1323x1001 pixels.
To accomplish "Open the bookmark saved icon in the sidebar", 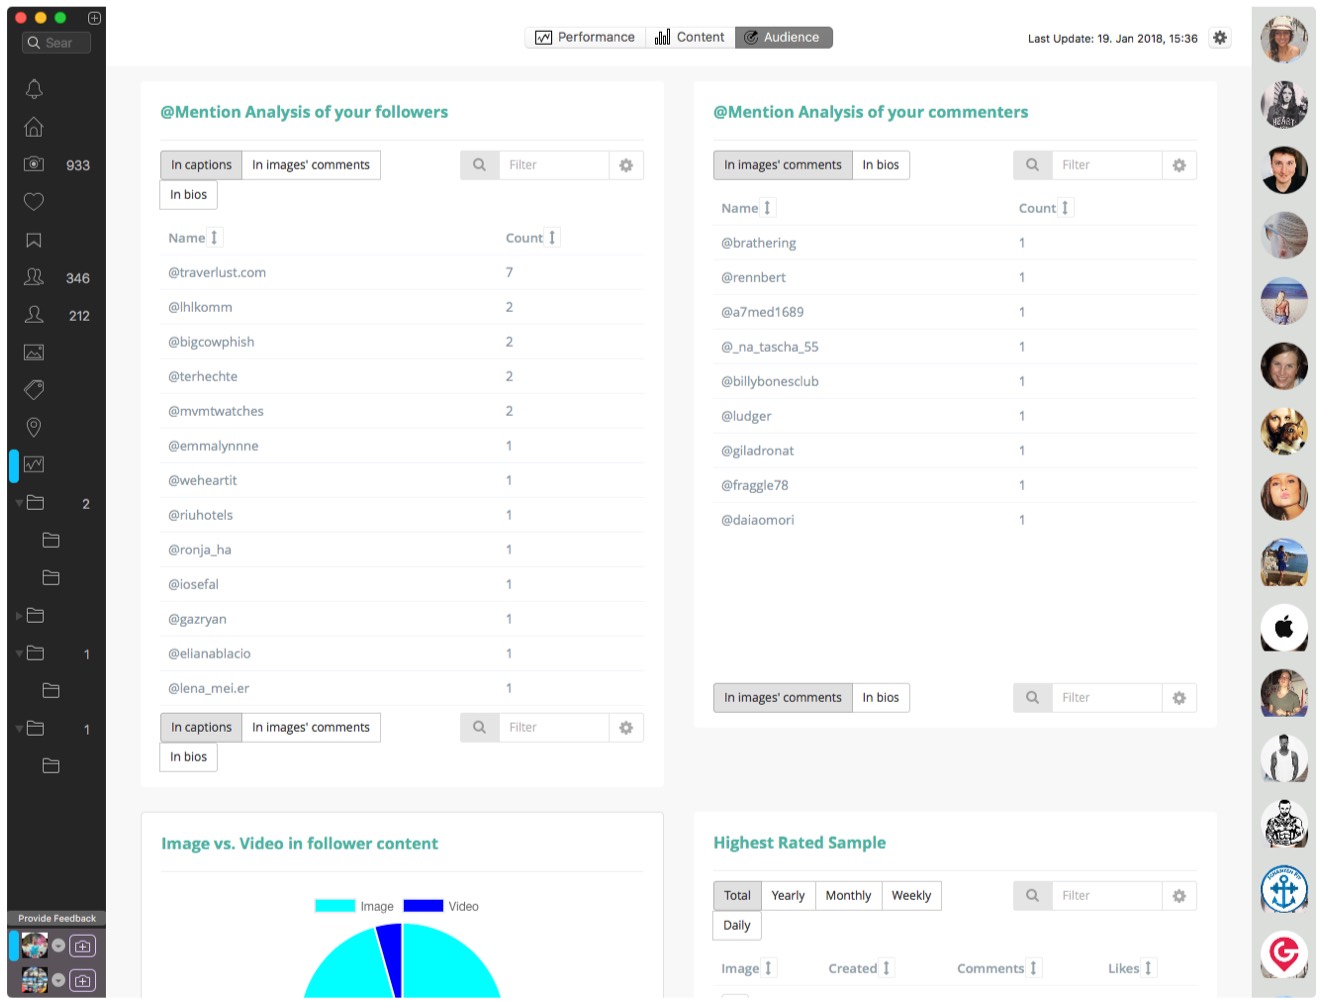I will [34, 240].
